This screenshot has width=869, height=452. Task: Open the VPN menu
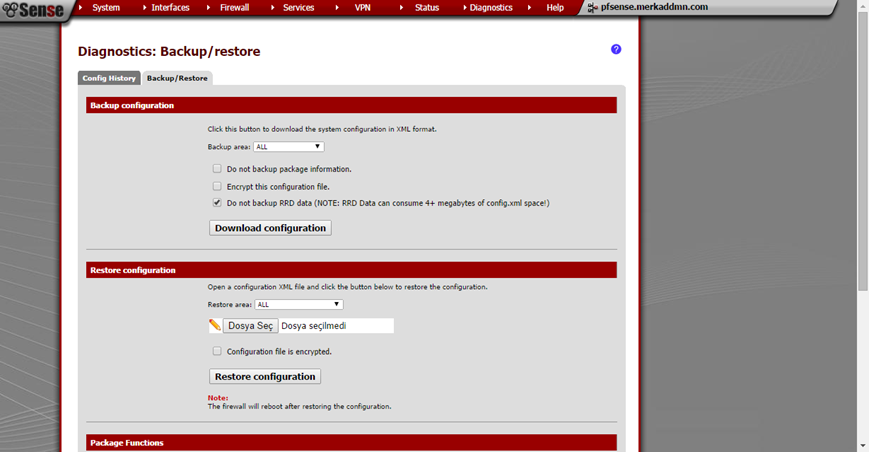pos(362,8)
